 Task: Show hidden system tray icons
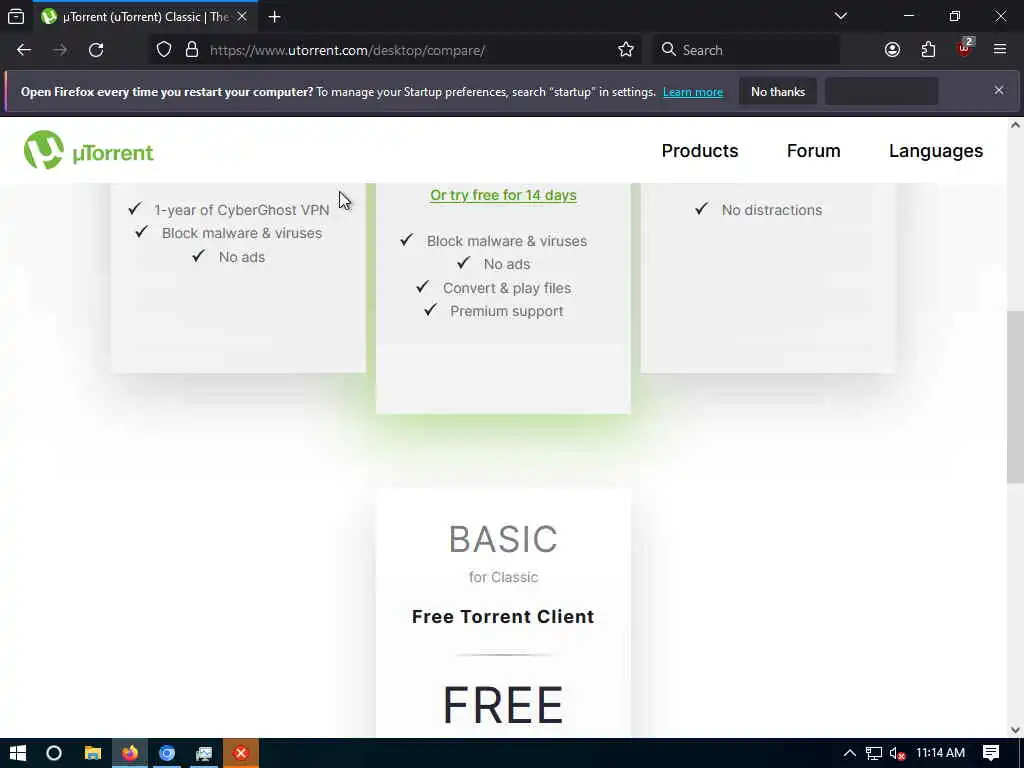[x=849, y=753]
